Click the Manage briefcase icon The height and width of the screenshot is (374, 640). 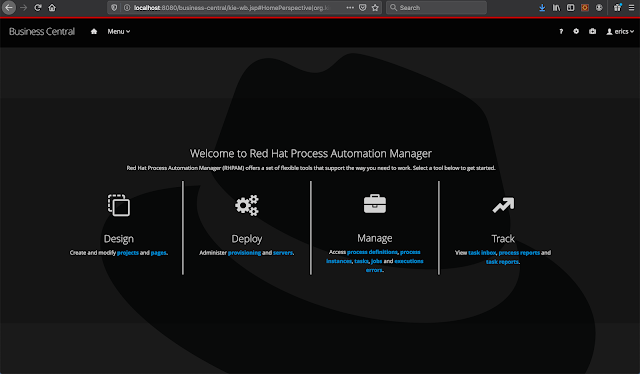(x=375, y=204)
